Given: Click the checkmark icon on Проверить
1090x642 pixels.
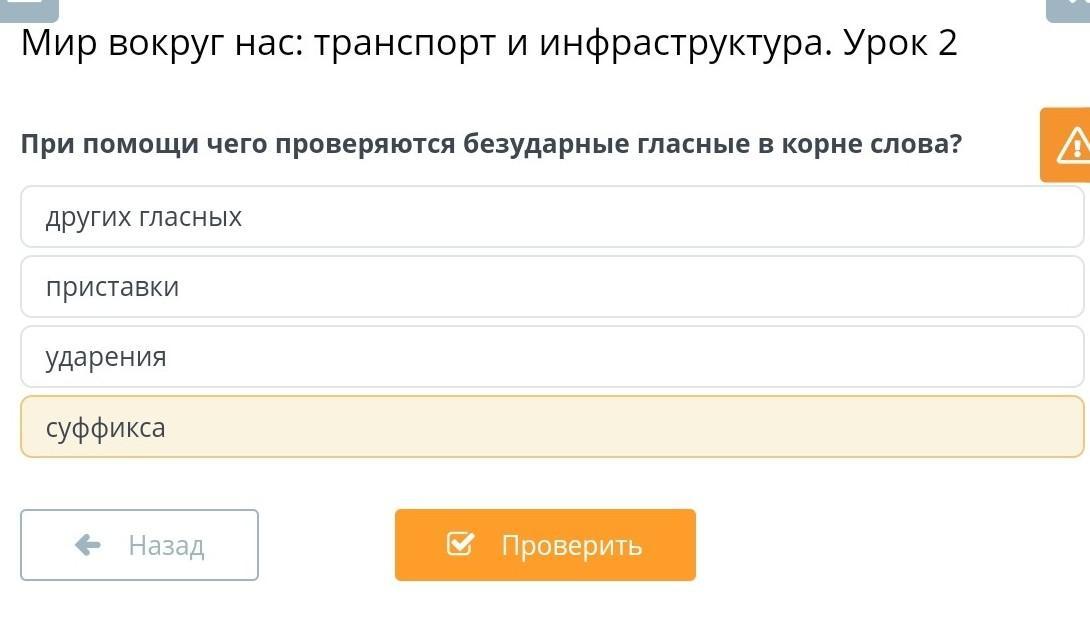Looking at the screenshot, I should click(460, 545).
